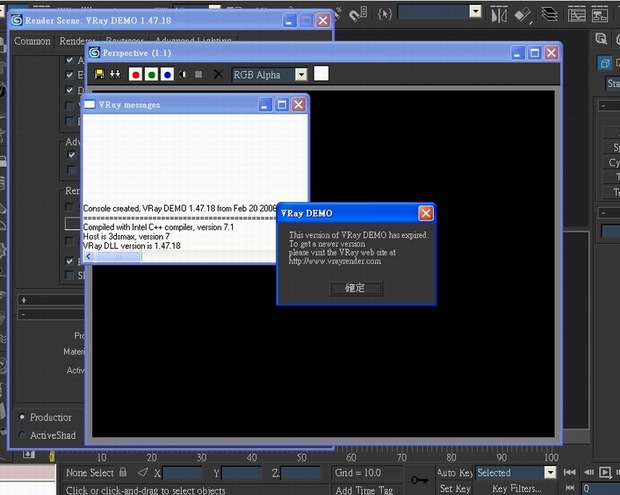Click 'Grid = 10.0' status text
This screenshot has height=495, width=620.
coord(358,472)
